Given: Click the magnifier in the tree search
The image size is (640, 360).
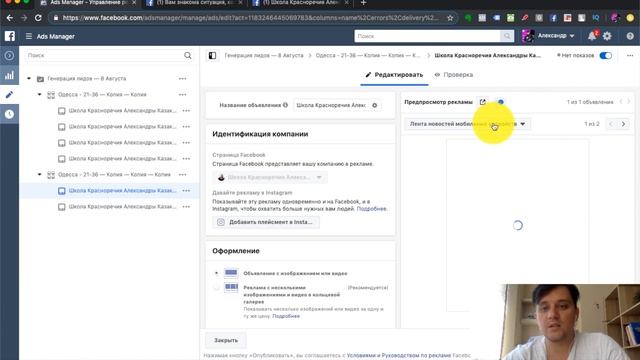Looking at the screenshot, I should (x=187, y=56).
